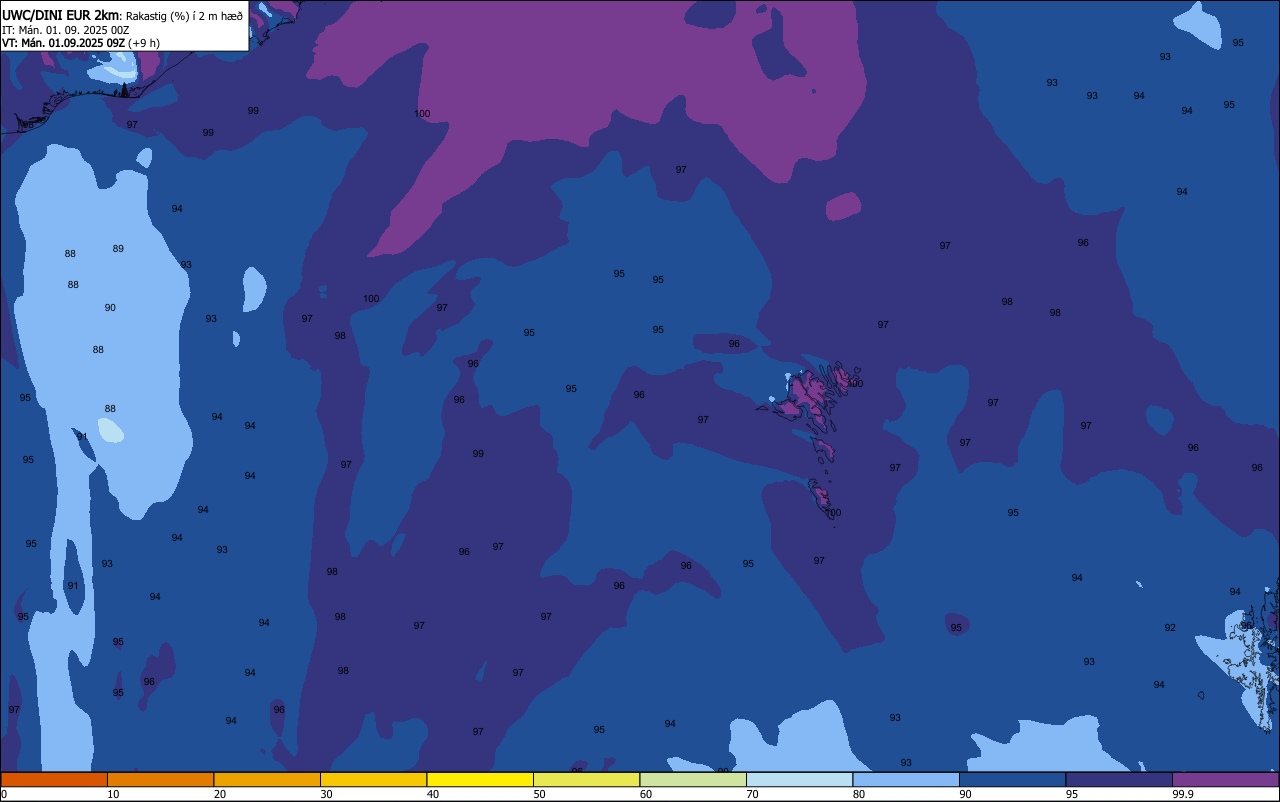Click the legend tick label '80'
1280x802 pixels.
click(x=859, y=794)
